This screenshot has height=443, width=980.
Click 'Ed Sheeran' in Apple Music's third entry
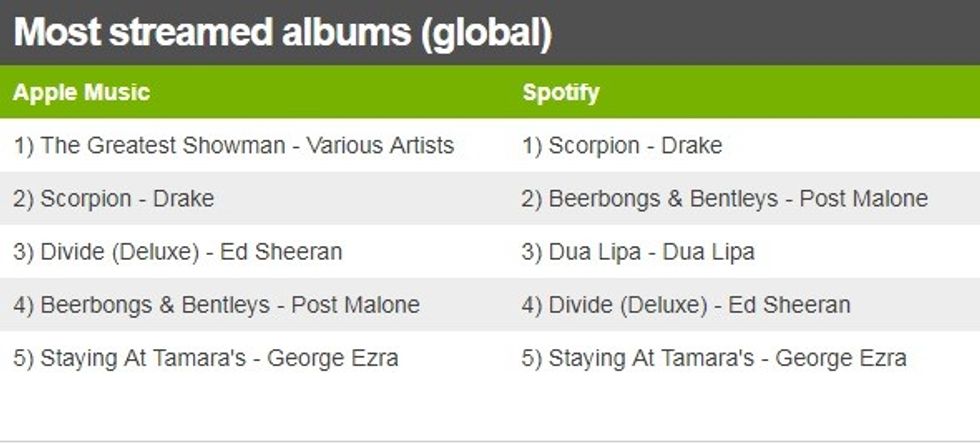pos(281,252)
